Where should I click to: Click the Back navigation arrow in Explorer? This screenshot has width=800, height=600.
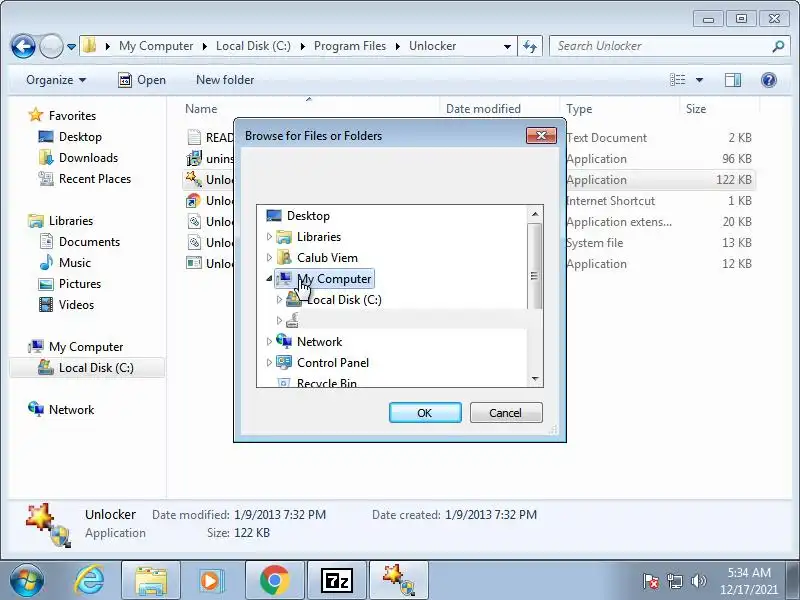23,46
